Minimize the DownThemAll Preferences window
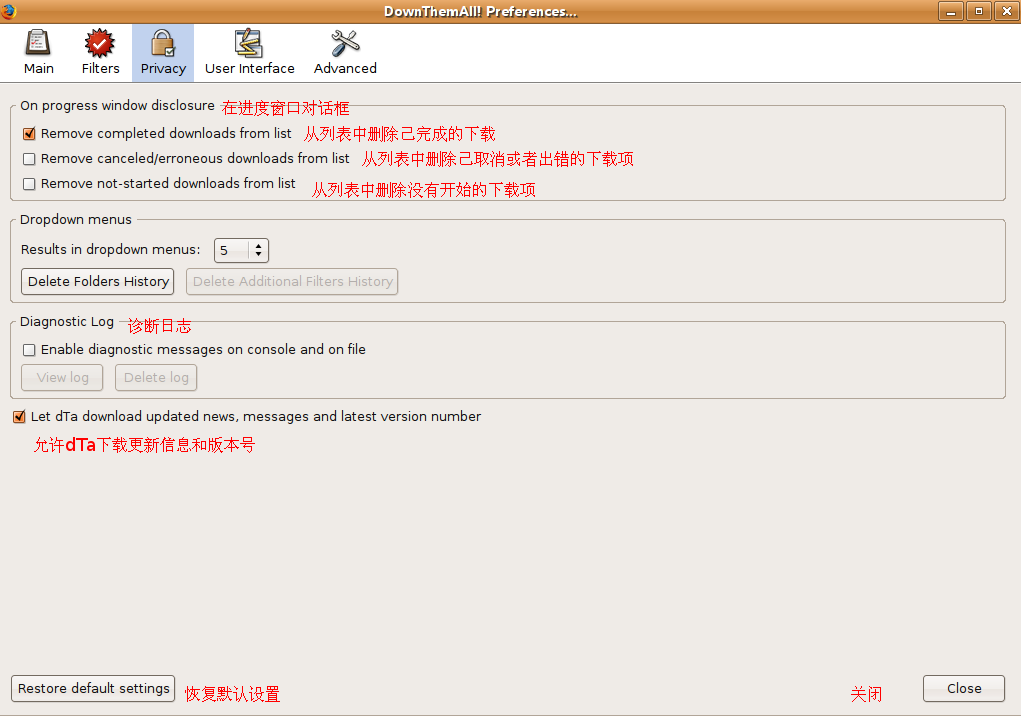 [x=951, y=11]
